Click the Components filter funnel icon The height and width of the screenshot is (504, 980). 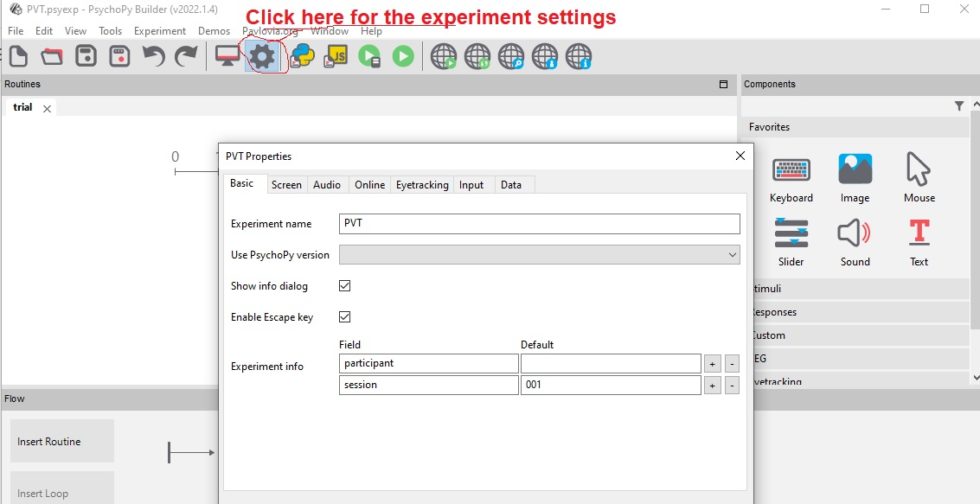(959, 106)
